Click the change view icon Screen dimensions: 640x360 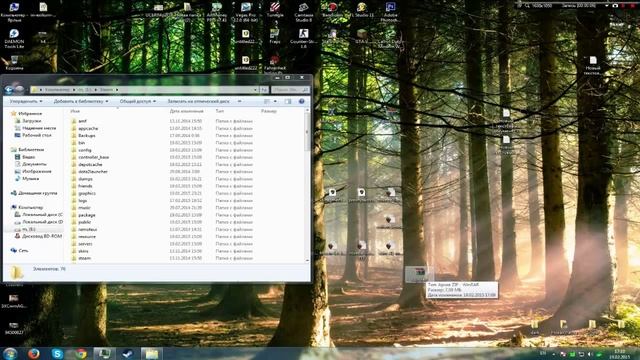267,101
